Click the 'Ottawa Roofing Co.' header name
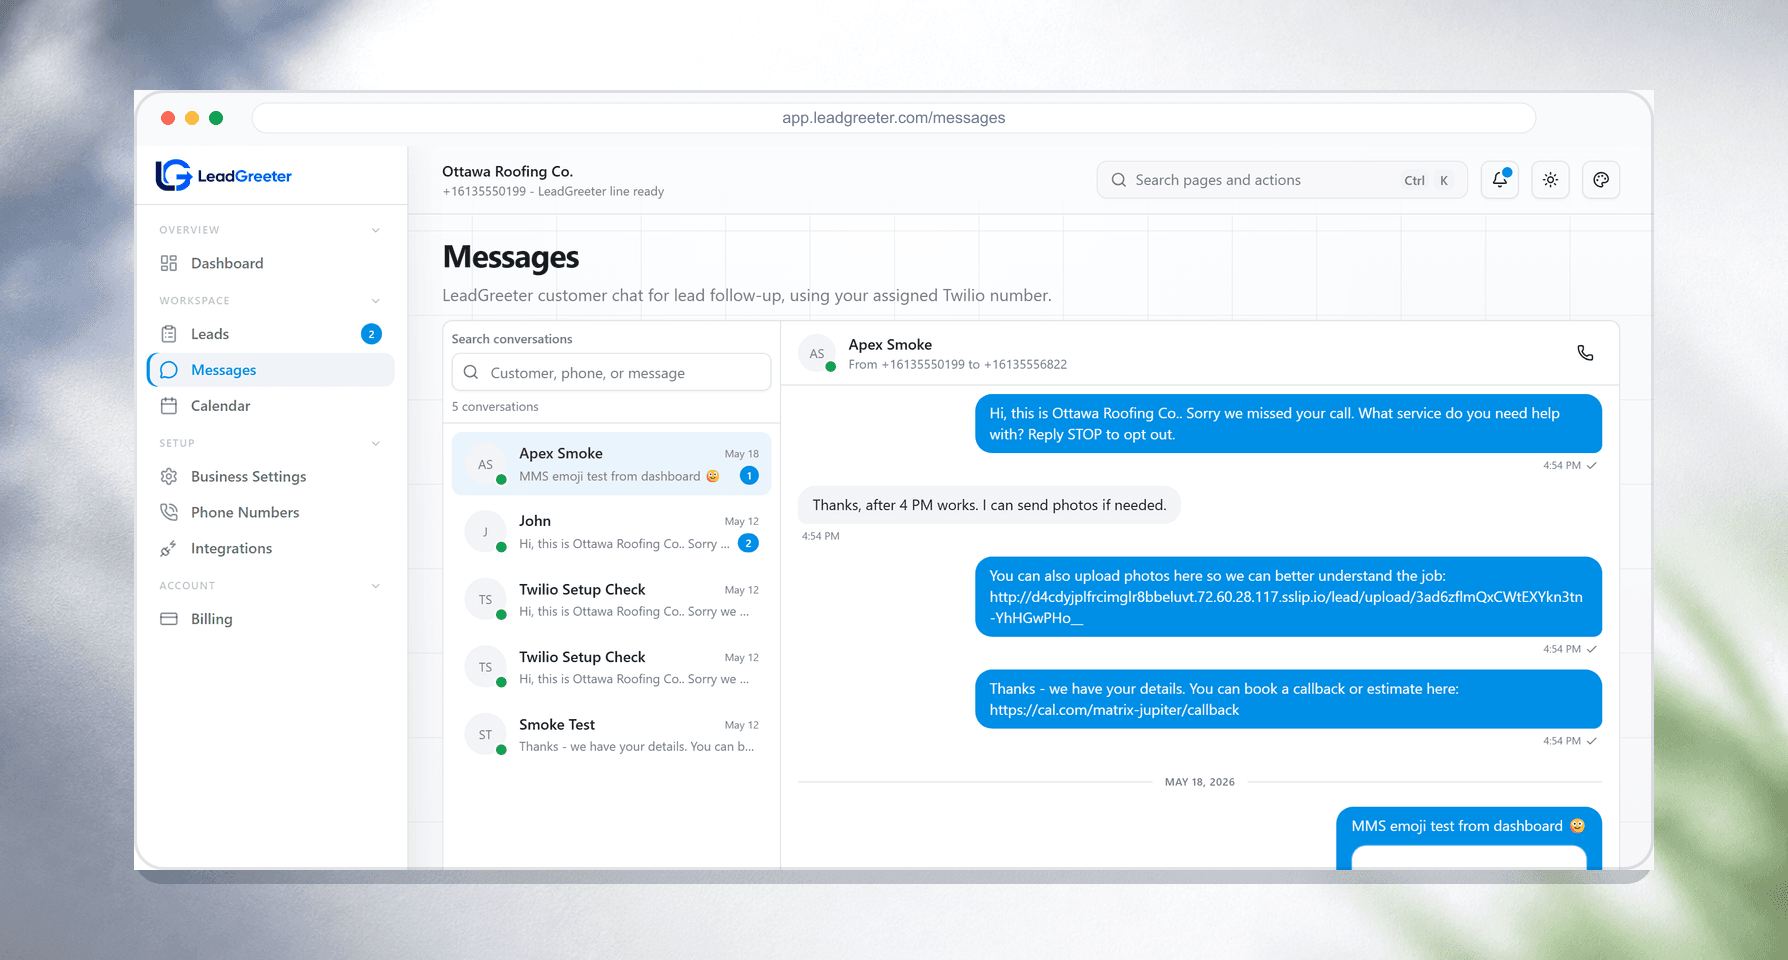The height and width of the screenshot is (960, 1788). [x=507, y=172]
